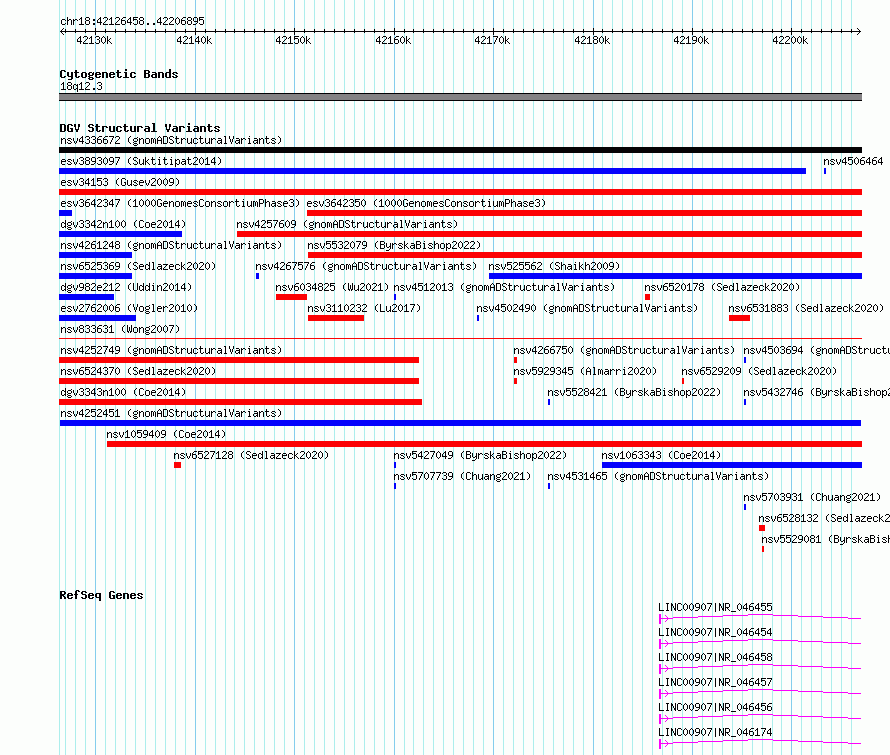Image resolution: width=890 pixels, height=755 pixels.
Task: Click nsv4252451 variant label
Action: (x=171, y=413)
